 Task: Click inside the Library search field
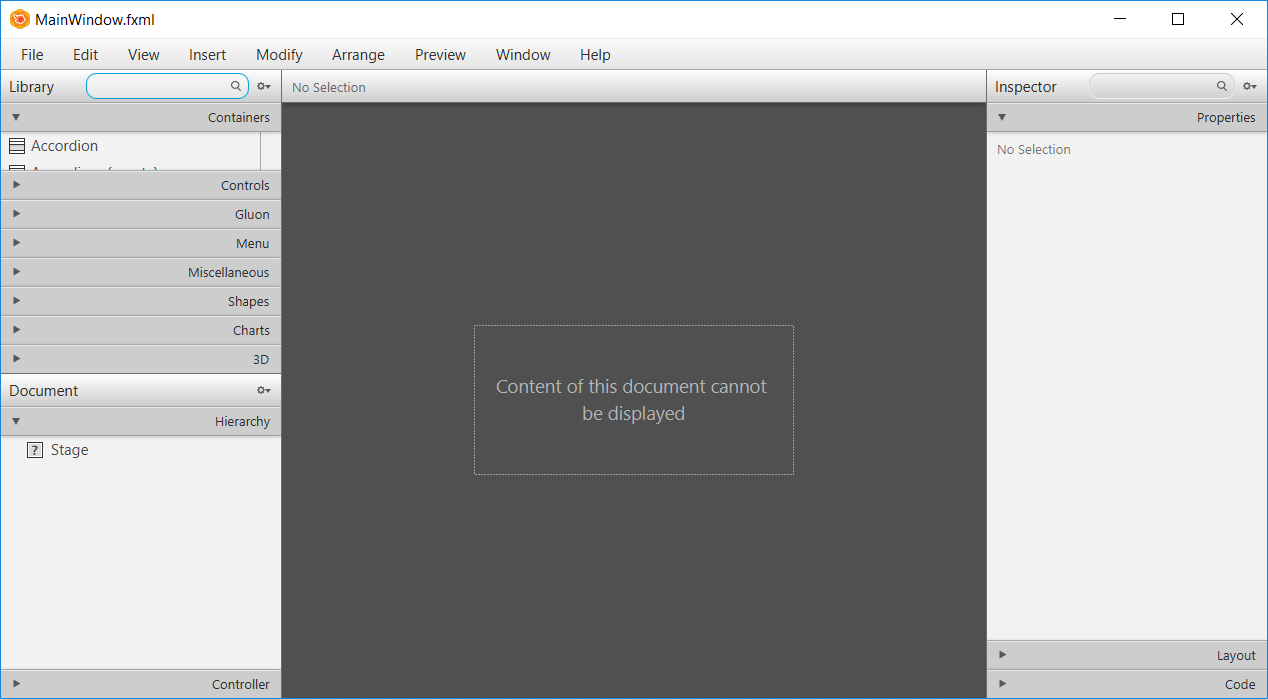160,86
